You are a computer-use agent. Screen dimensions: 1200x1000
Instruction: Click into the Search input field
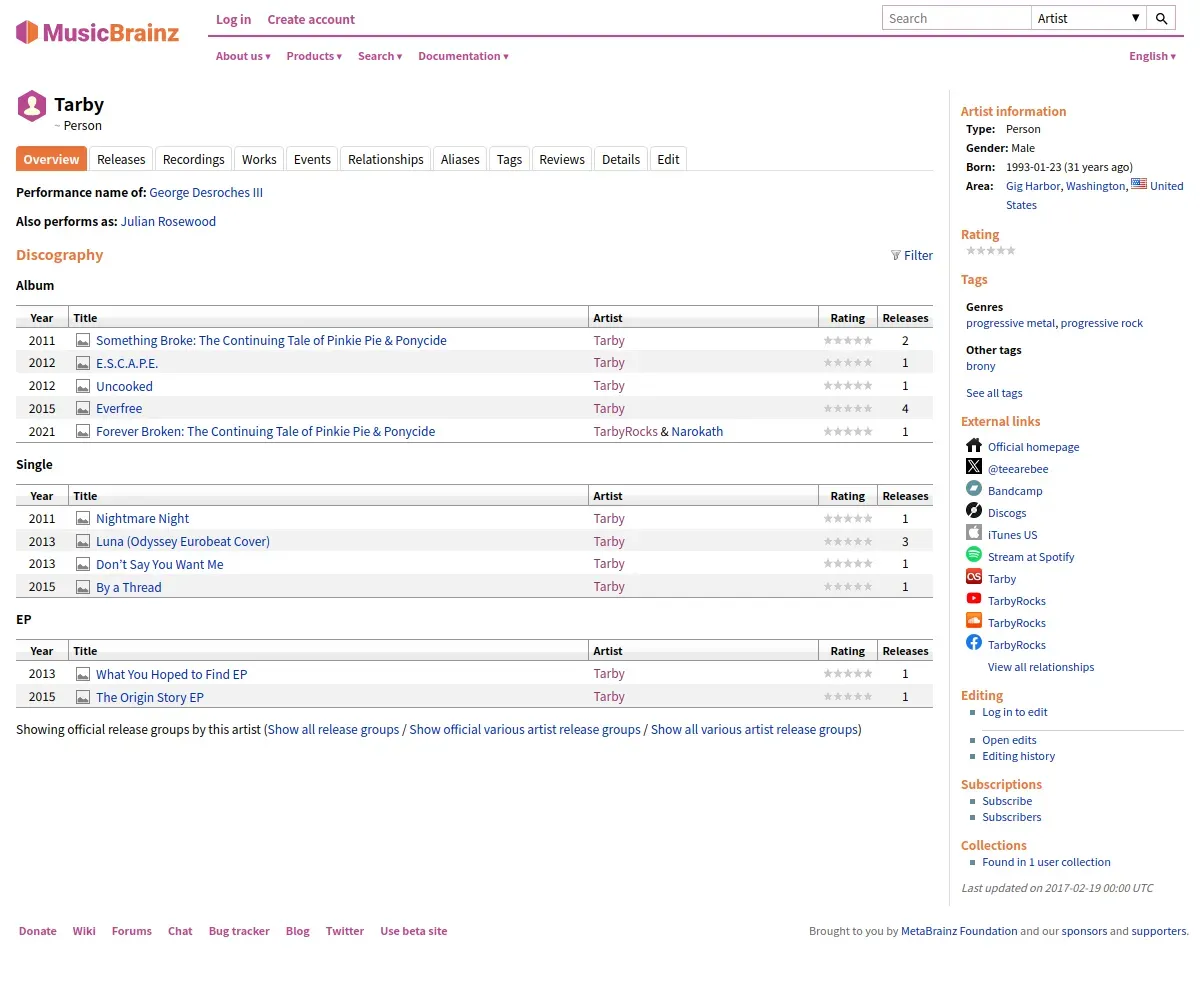coord(956,18)
